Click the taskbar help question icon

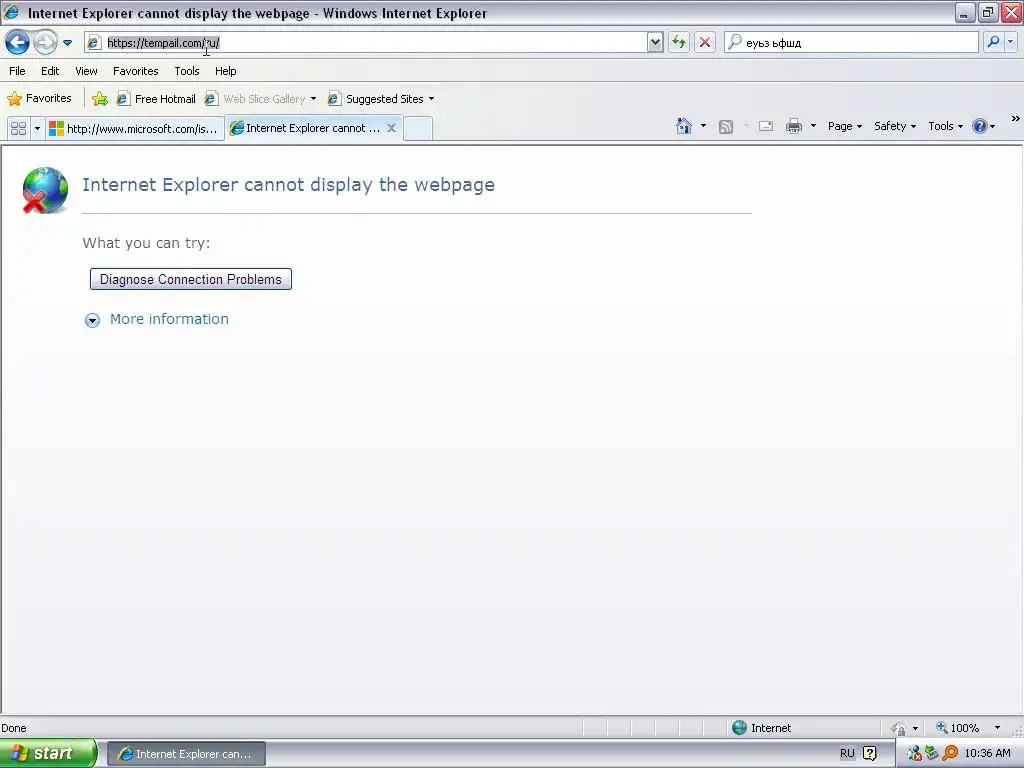pos(869,754)
